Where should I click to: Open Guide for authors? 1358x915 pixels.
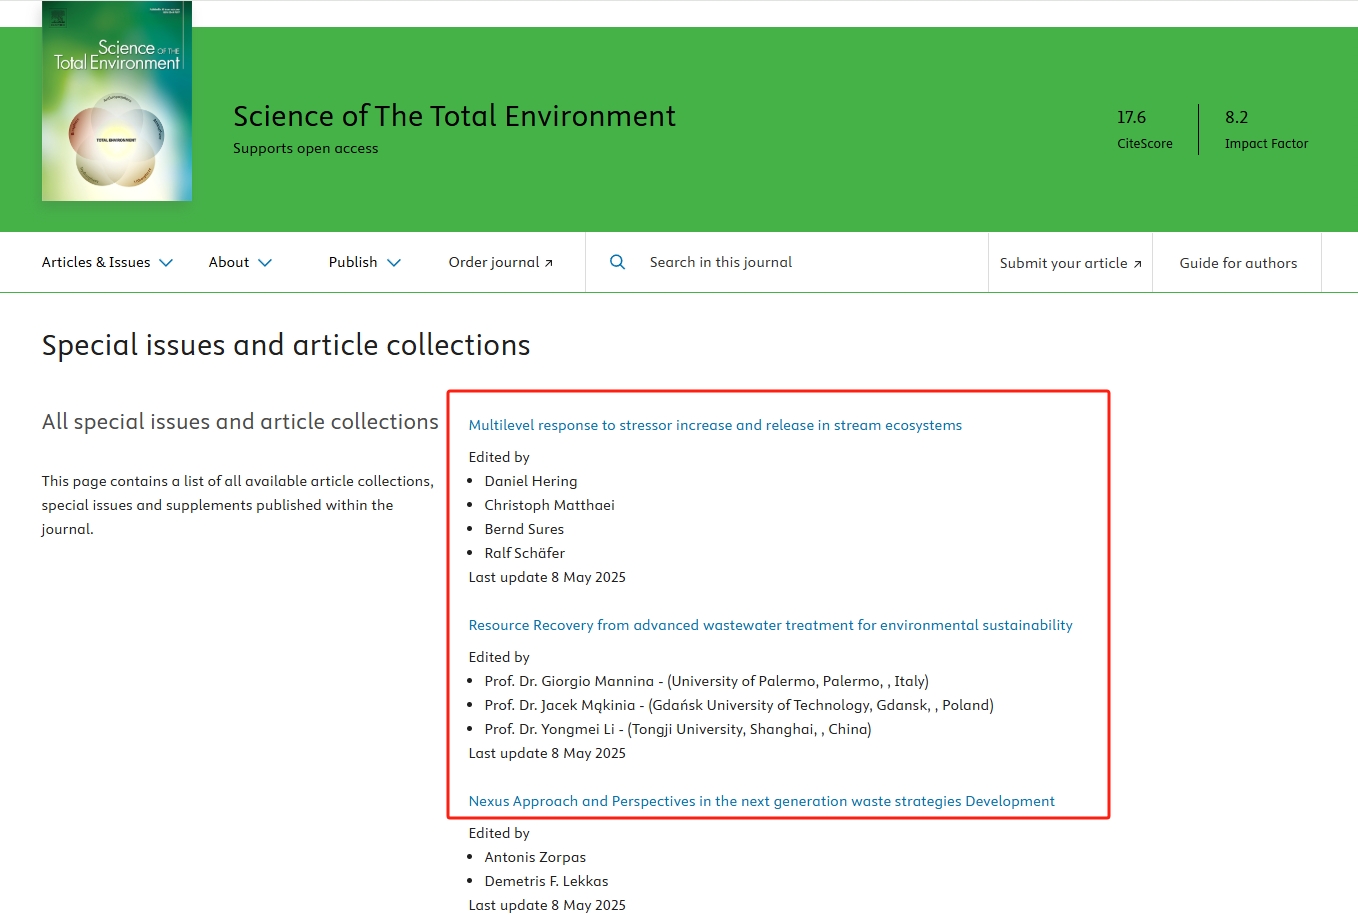(x=1237, y=263)
